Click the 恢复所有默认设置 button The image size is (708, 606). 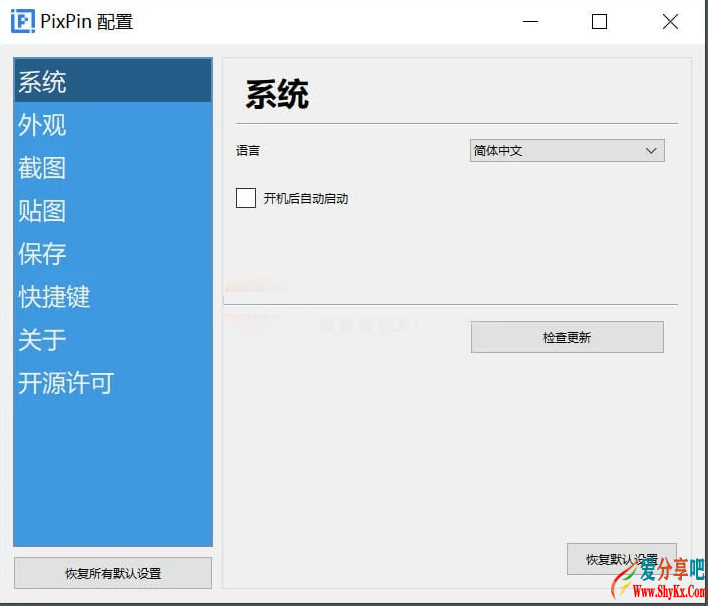[x=112, y=573]
